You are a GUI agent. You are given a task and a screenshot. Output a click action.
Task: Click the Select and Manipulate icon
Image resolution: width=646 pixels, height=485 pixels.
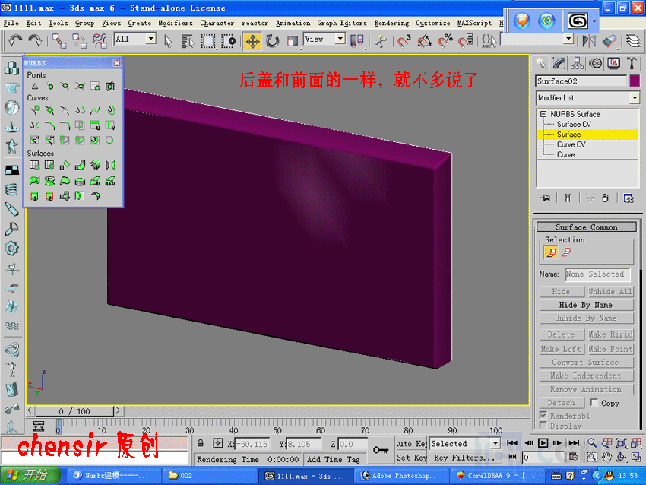tap(380, 41)
